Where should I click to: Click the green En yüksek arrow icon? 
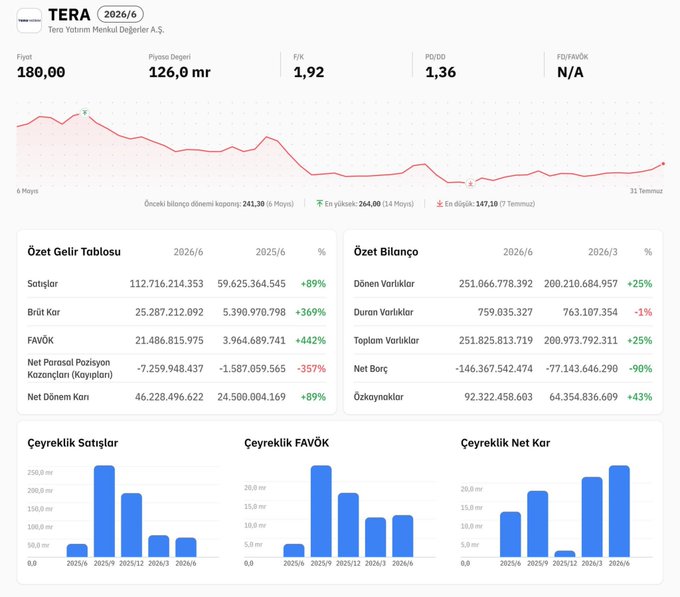tap(320, 204)
